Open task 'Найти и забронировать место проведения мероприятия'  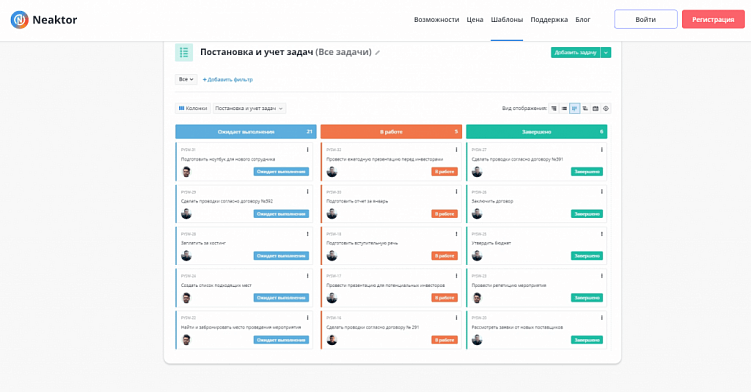click(x=241, y=327)
